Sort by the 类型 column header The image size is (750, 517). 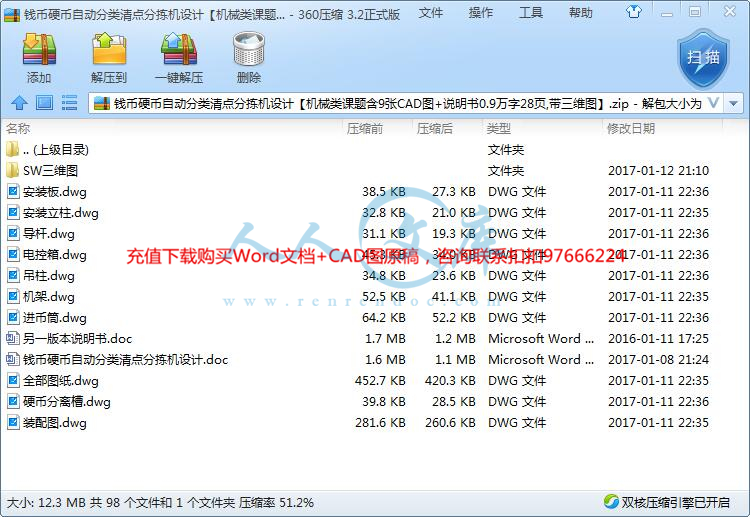(x=498, y=129)
